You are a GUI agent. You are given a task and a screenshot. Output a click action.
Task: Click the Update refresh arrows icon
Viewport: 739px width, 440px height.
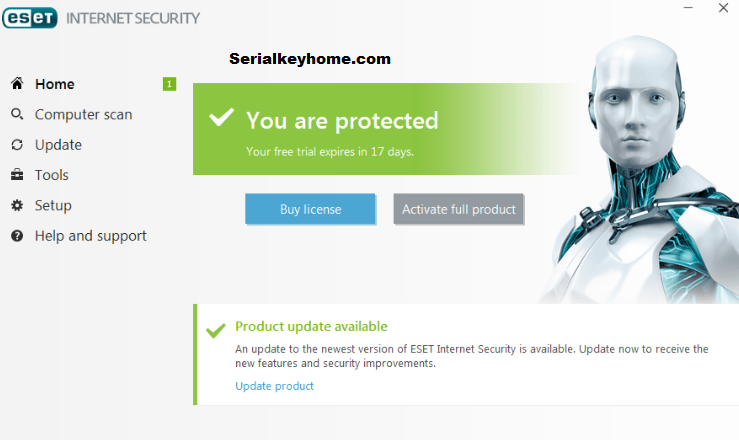17,145
